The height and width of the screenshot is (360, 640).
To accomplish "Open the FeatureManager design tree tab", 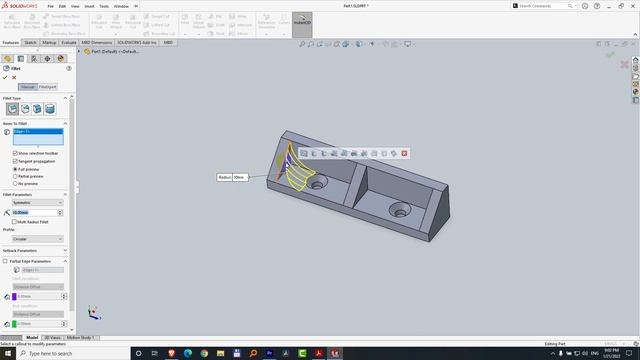I will 7,59.
